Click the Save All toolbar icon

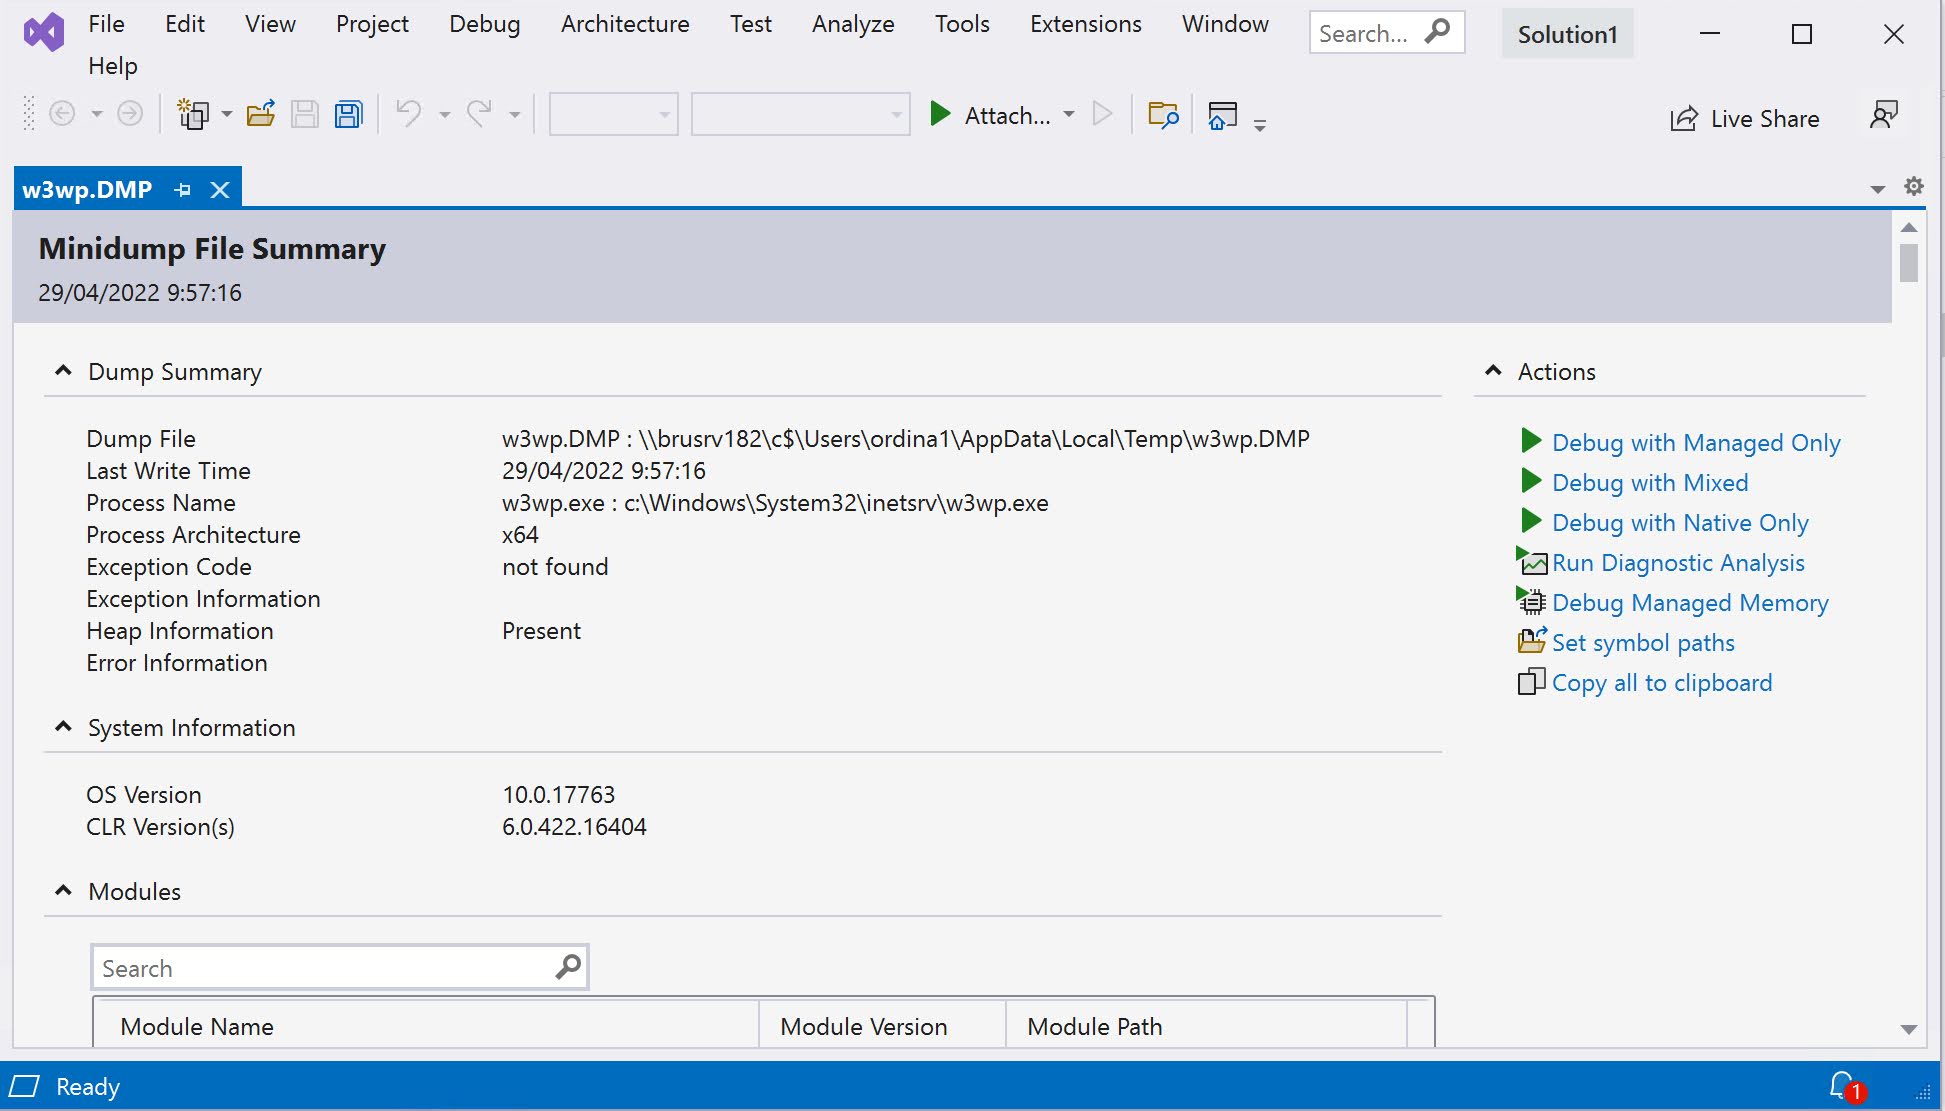coord(349,115)
